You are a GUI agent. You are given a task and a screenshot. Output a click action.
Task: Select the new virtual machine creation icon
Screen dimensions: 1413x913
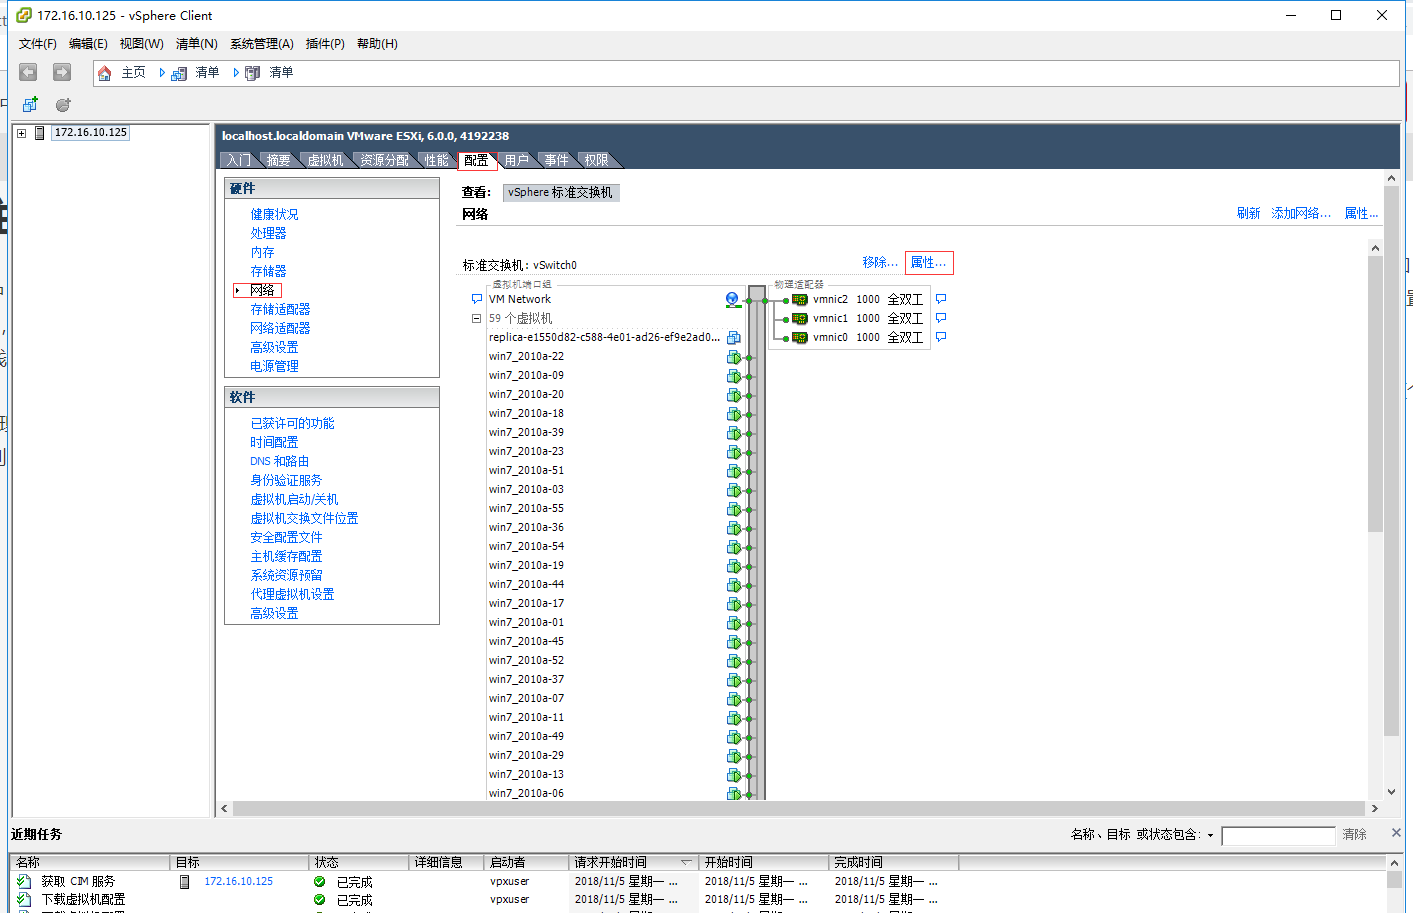pos(29,104)
